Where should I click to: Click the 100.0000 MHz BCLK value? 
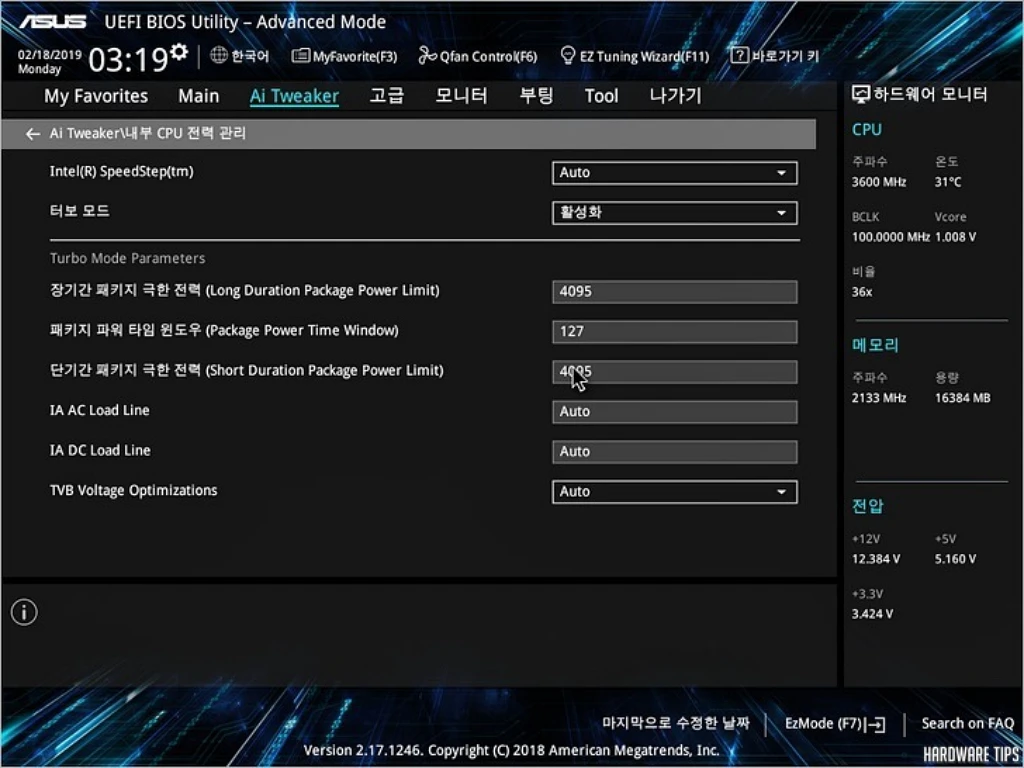tap(890, 237)
